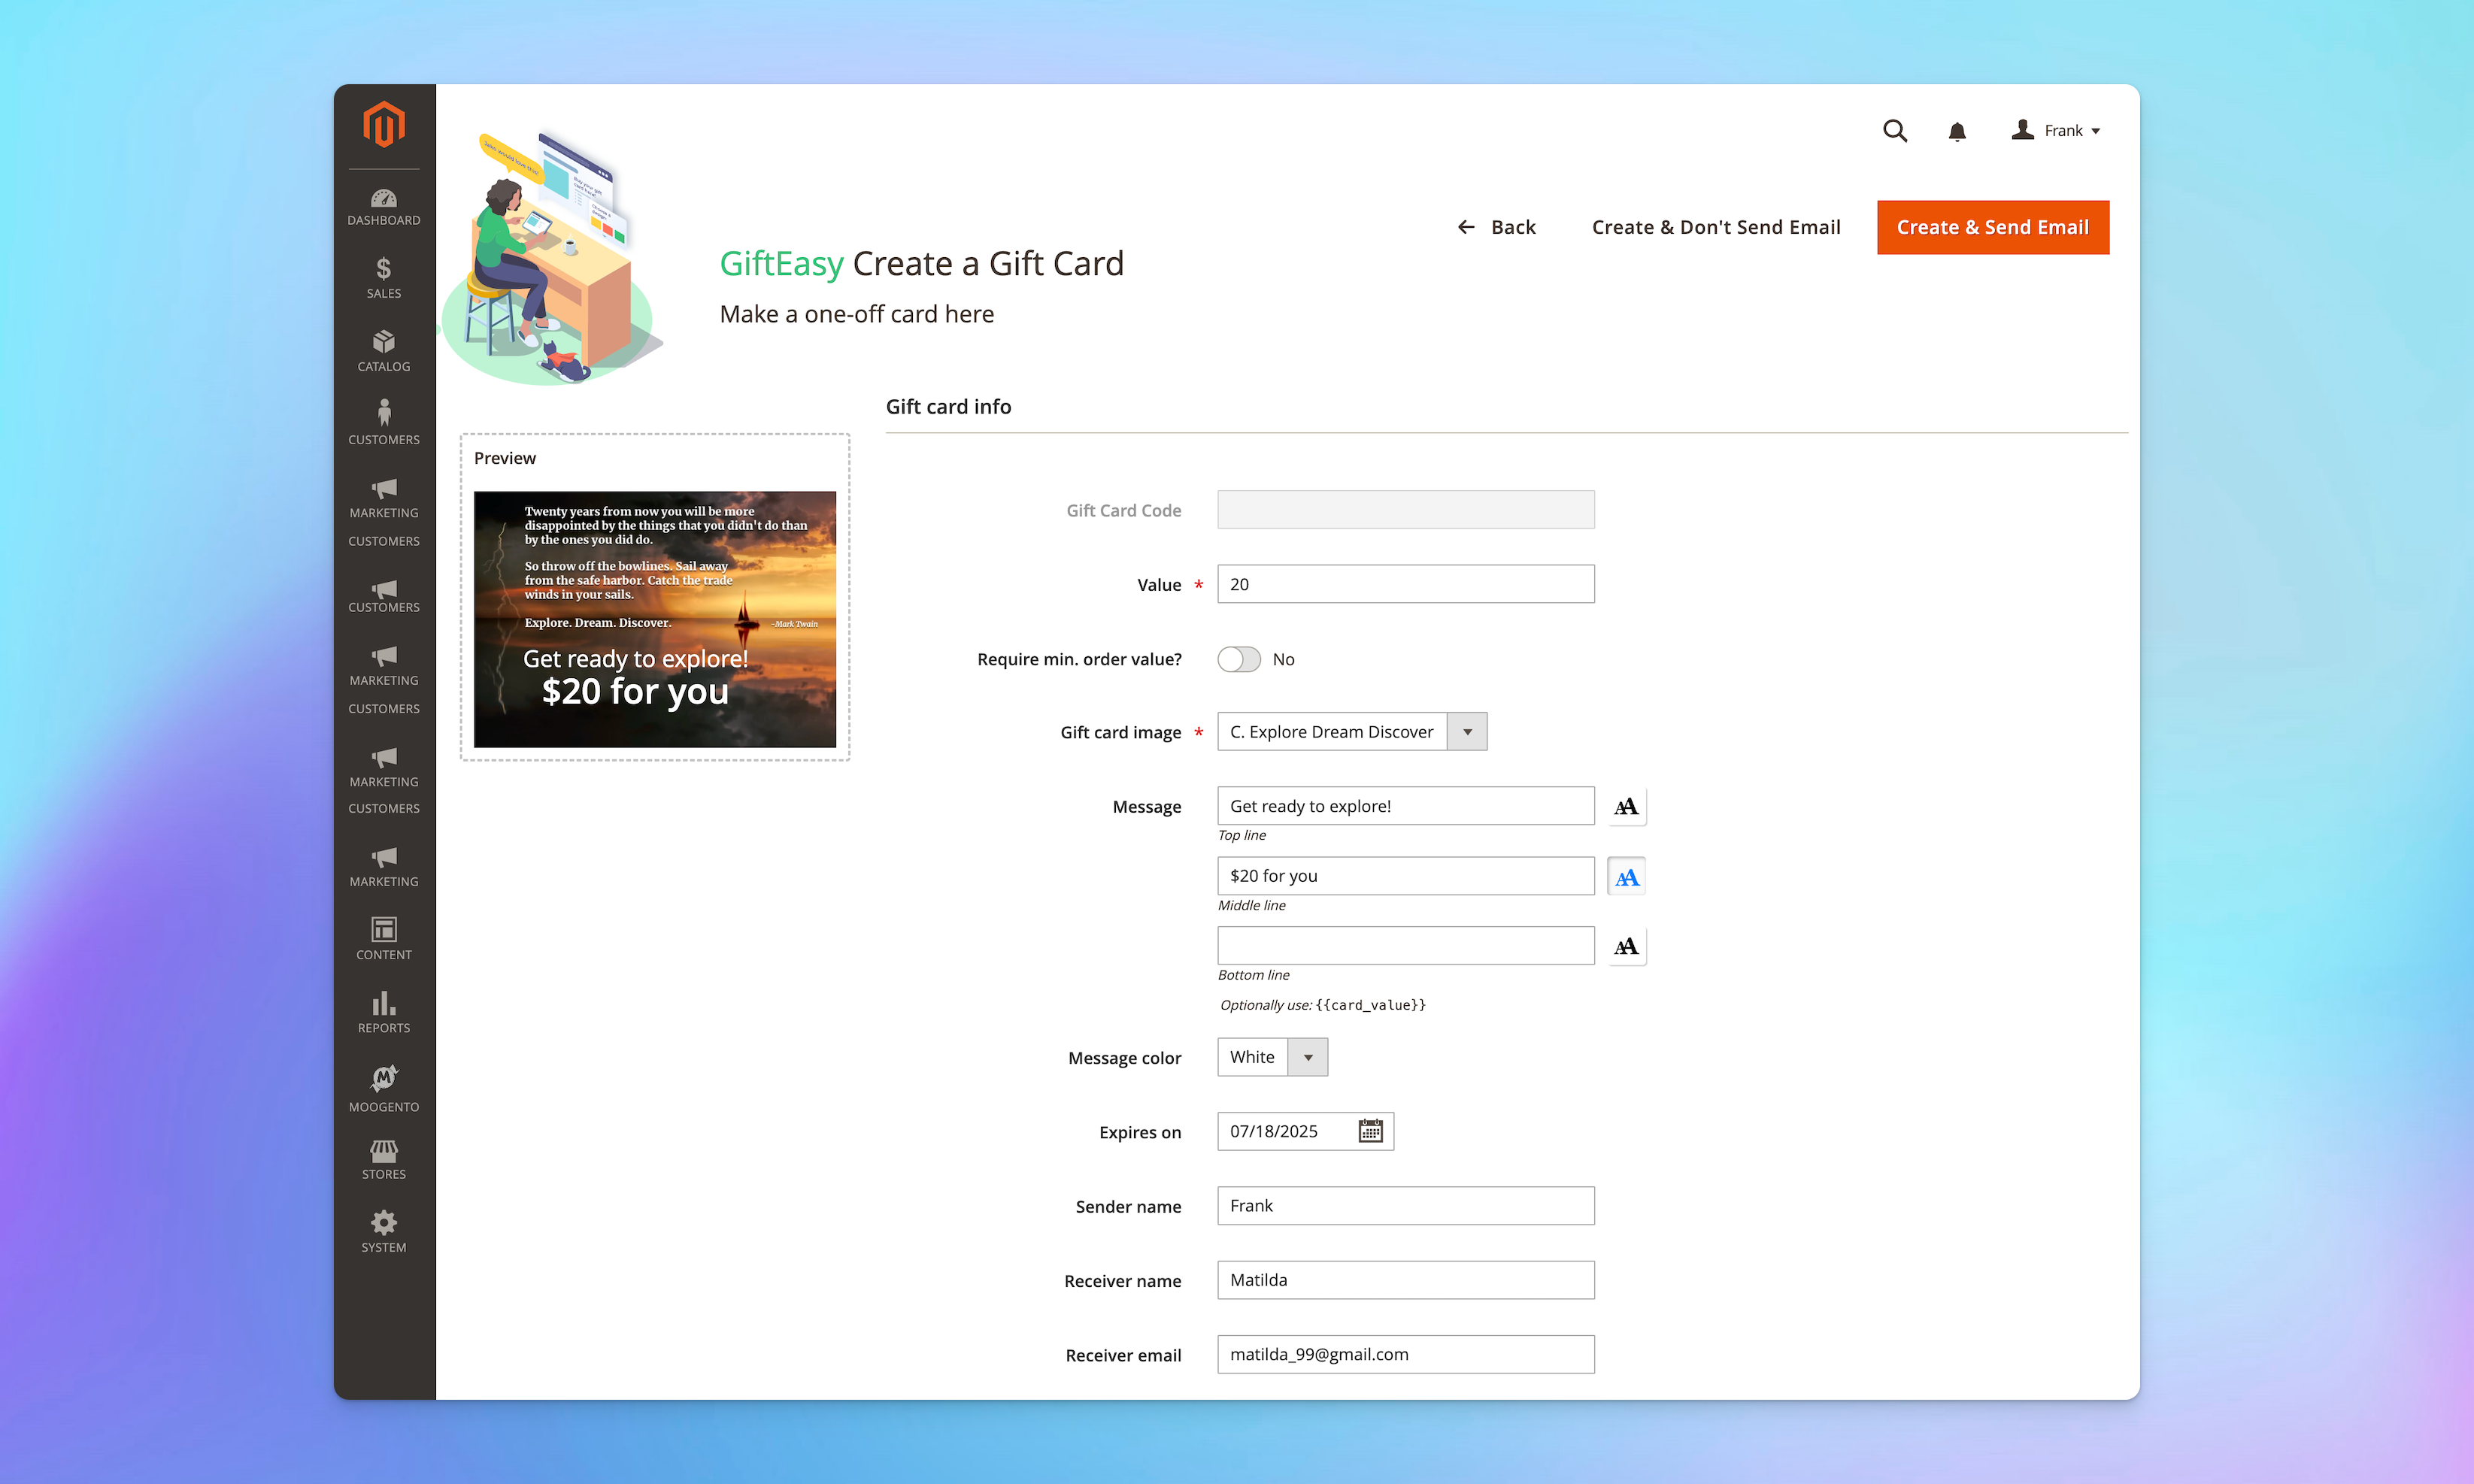2474x1484 pixels.
Task: Toggle font size for Top line message
Action: click(1626, 806)
